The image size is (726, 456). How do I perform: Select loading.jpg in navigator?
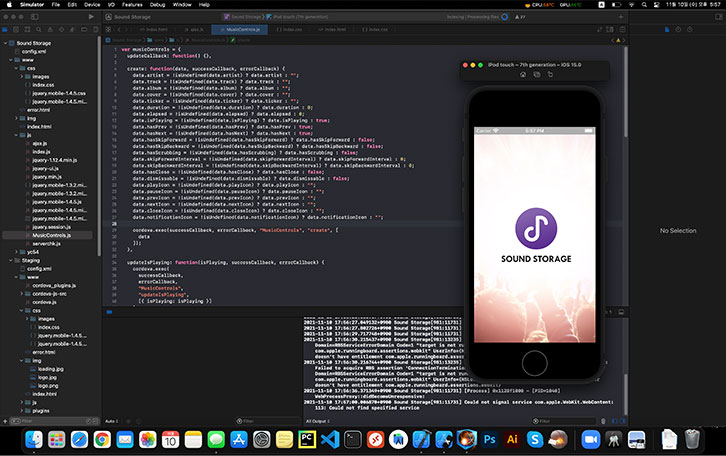[x=50, y=369]
